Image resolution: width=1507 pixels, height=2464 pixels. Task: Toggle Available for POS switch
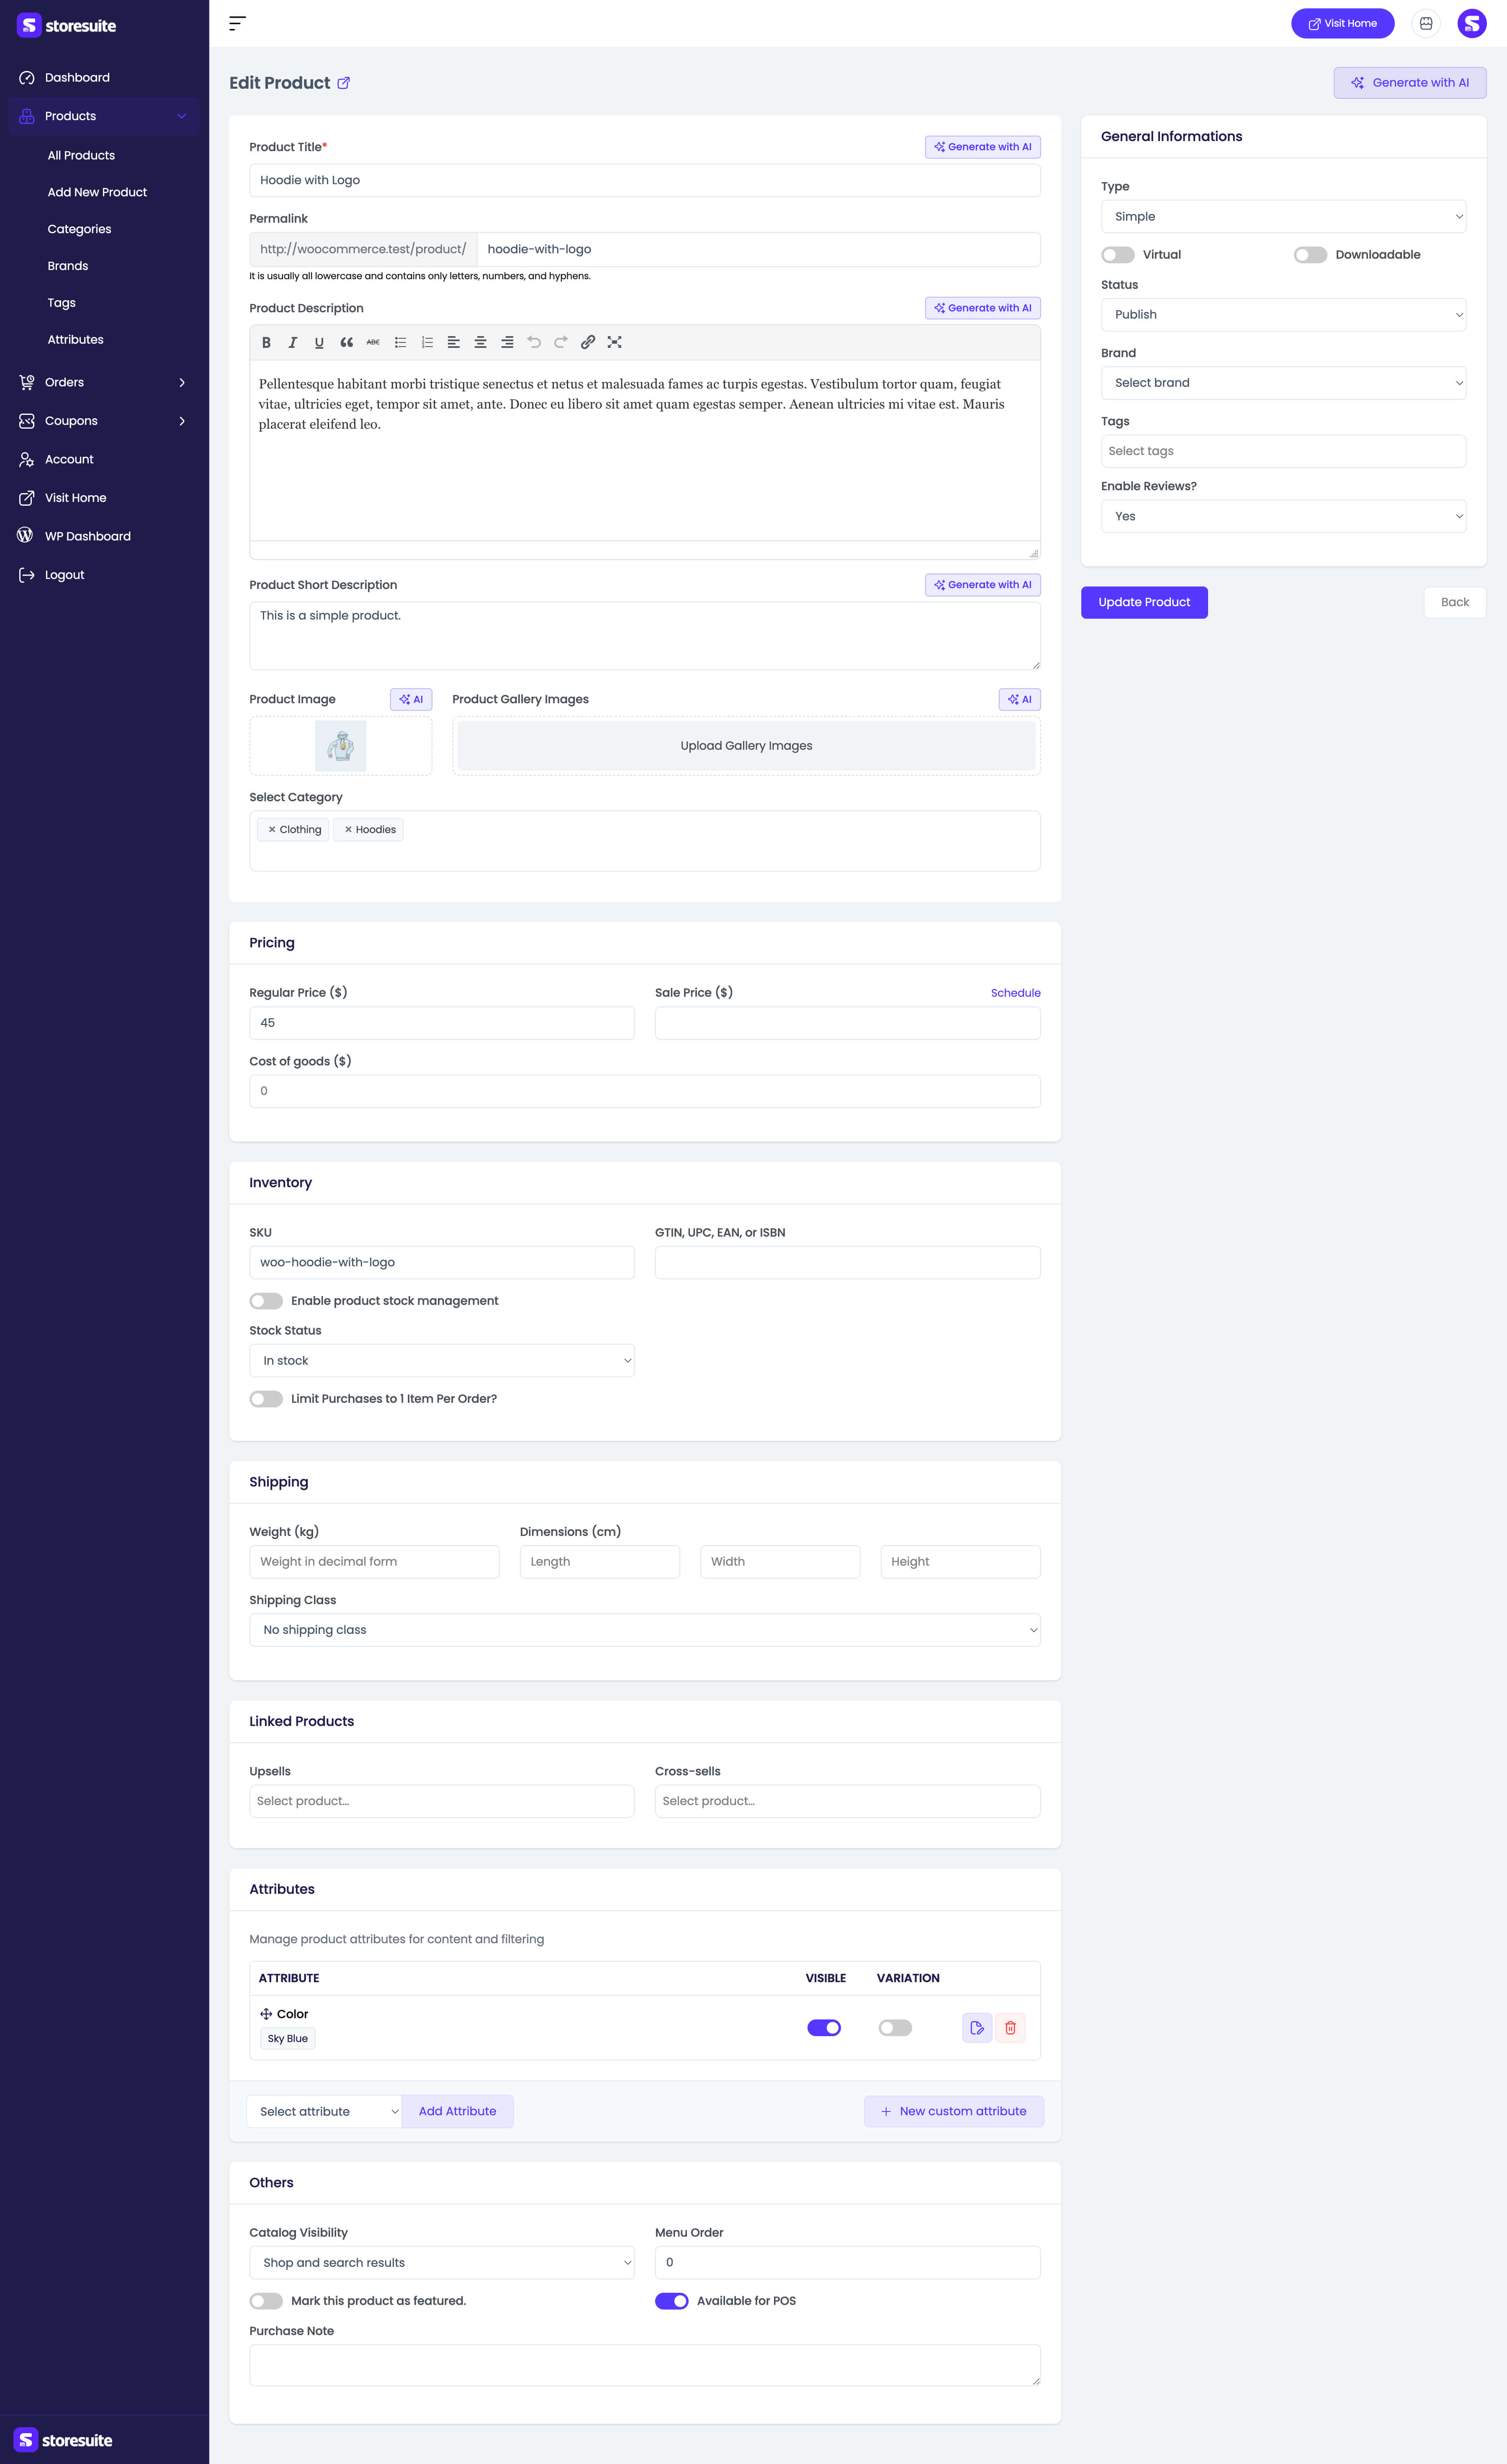tap(672, 2301)
